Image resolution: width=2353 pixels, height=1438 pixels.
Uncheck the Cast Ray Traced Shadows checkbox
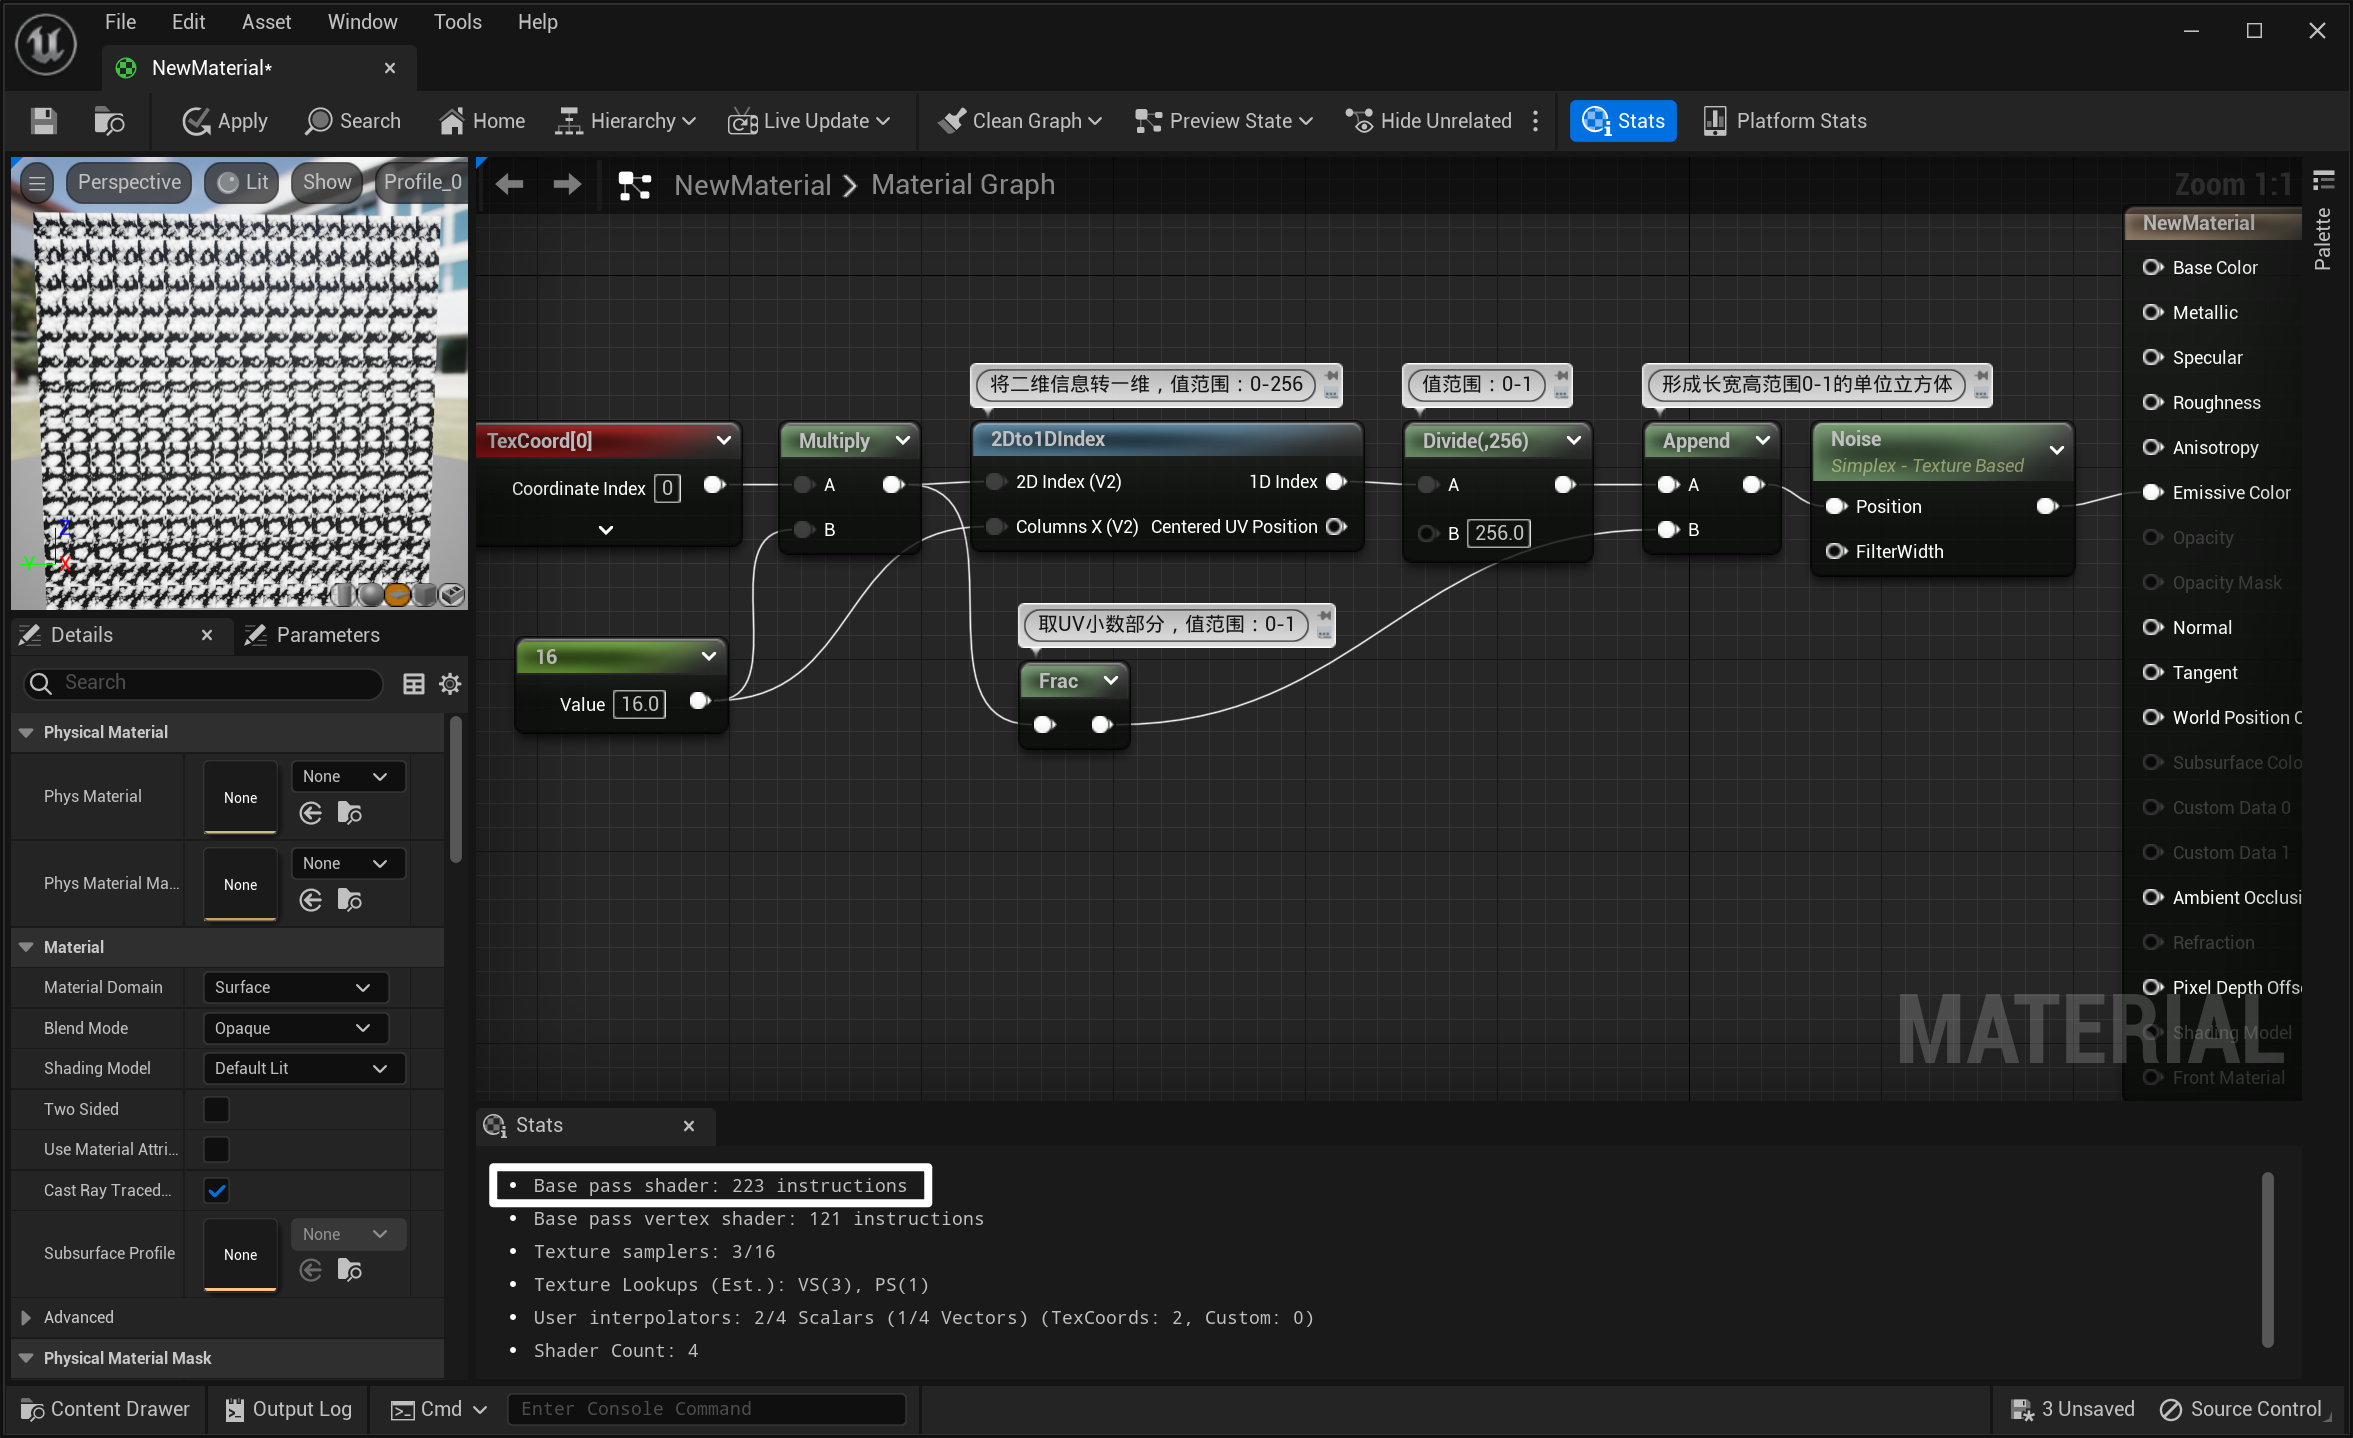pos(216,1190)
